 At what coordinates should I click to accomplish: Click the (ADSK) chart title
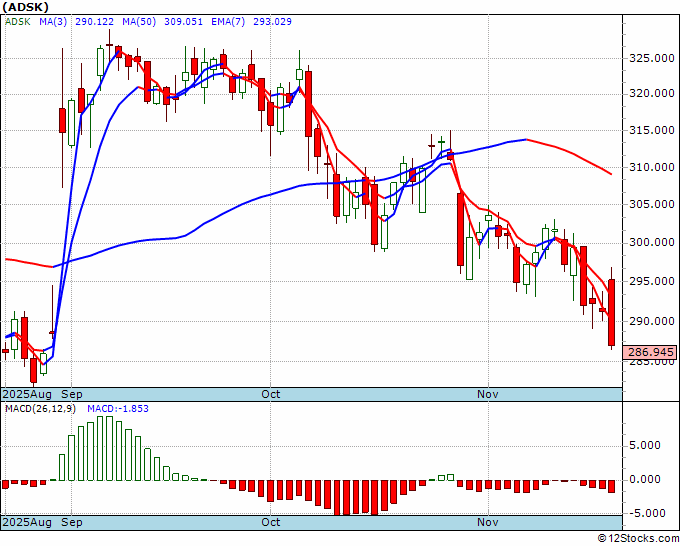point(25,7)
